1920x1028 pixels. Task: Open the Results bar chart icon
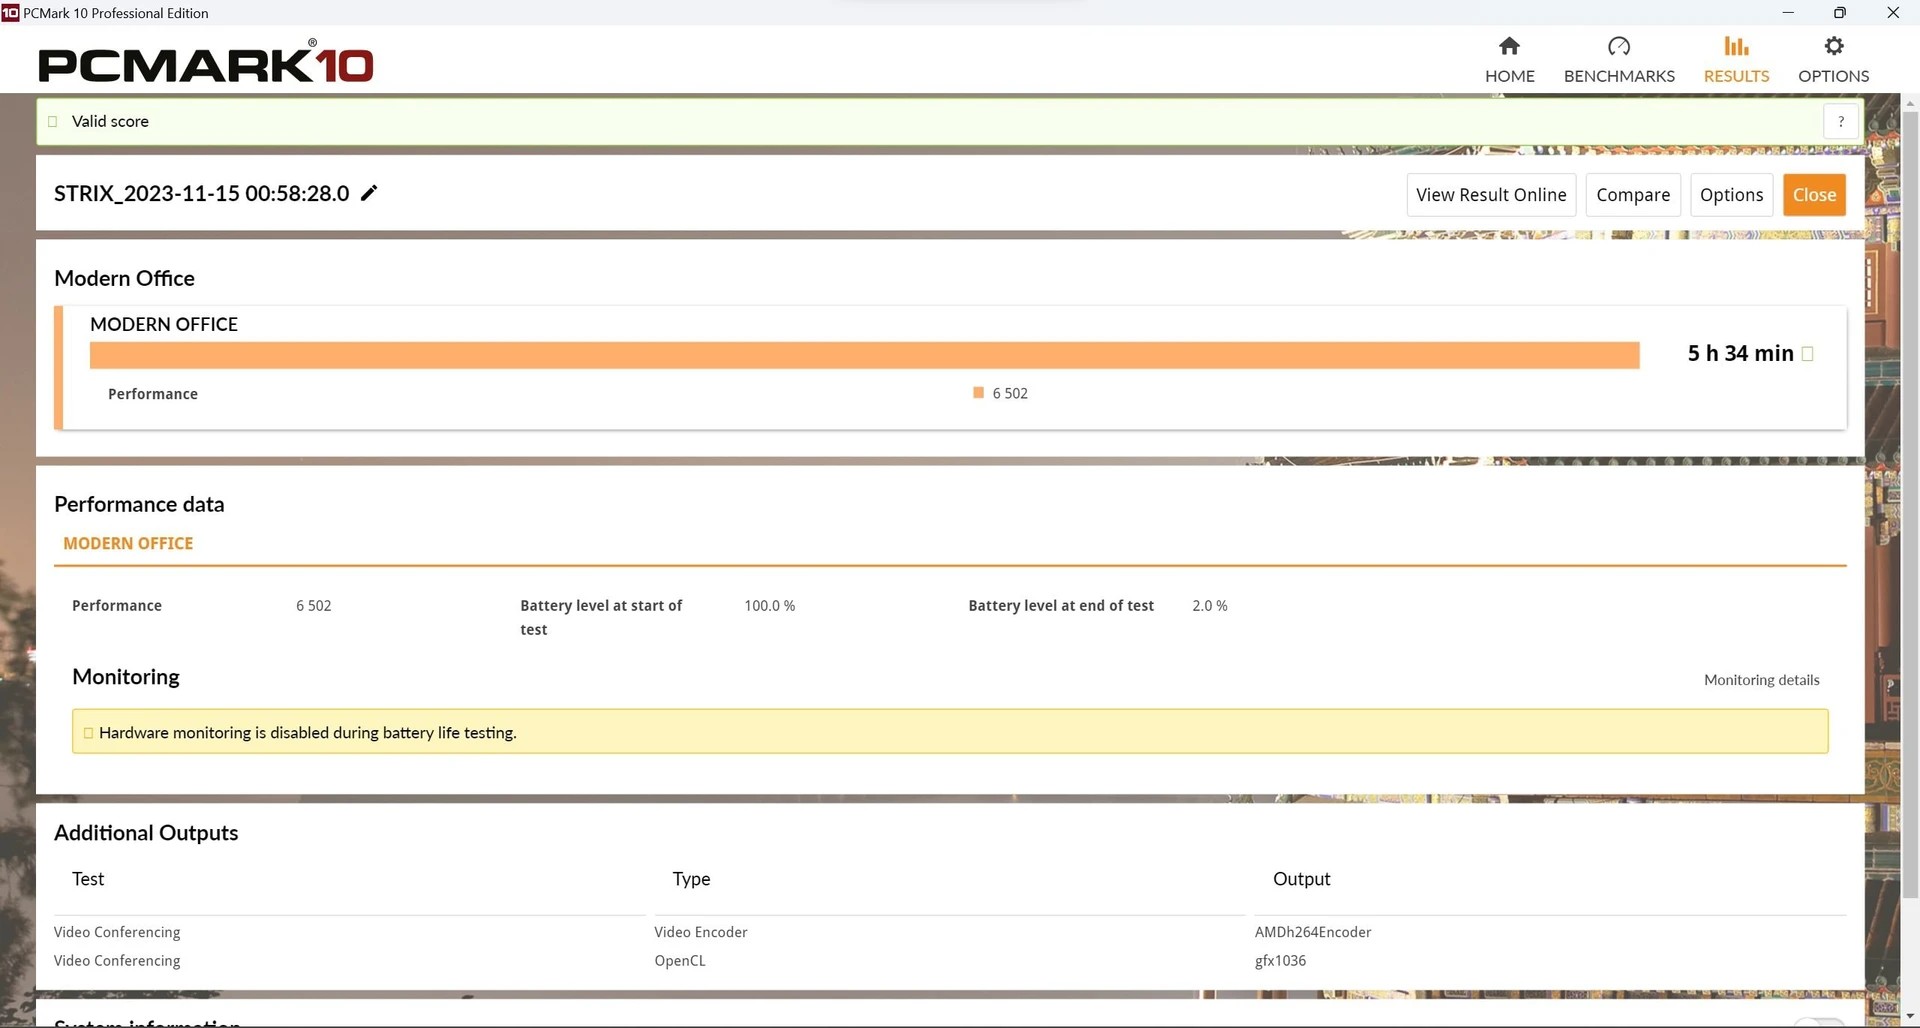click(1736, 47)
